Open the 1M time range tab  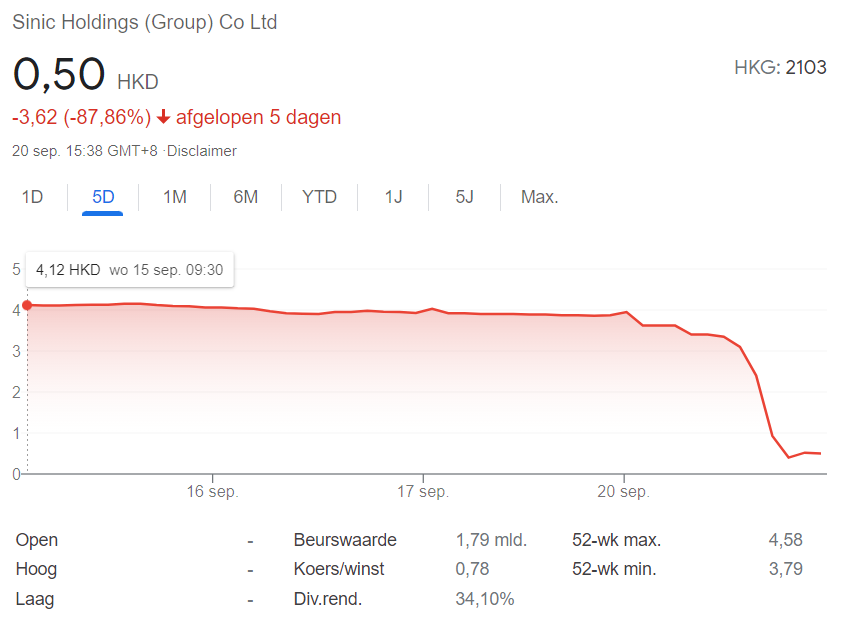(x=175, y=197)
